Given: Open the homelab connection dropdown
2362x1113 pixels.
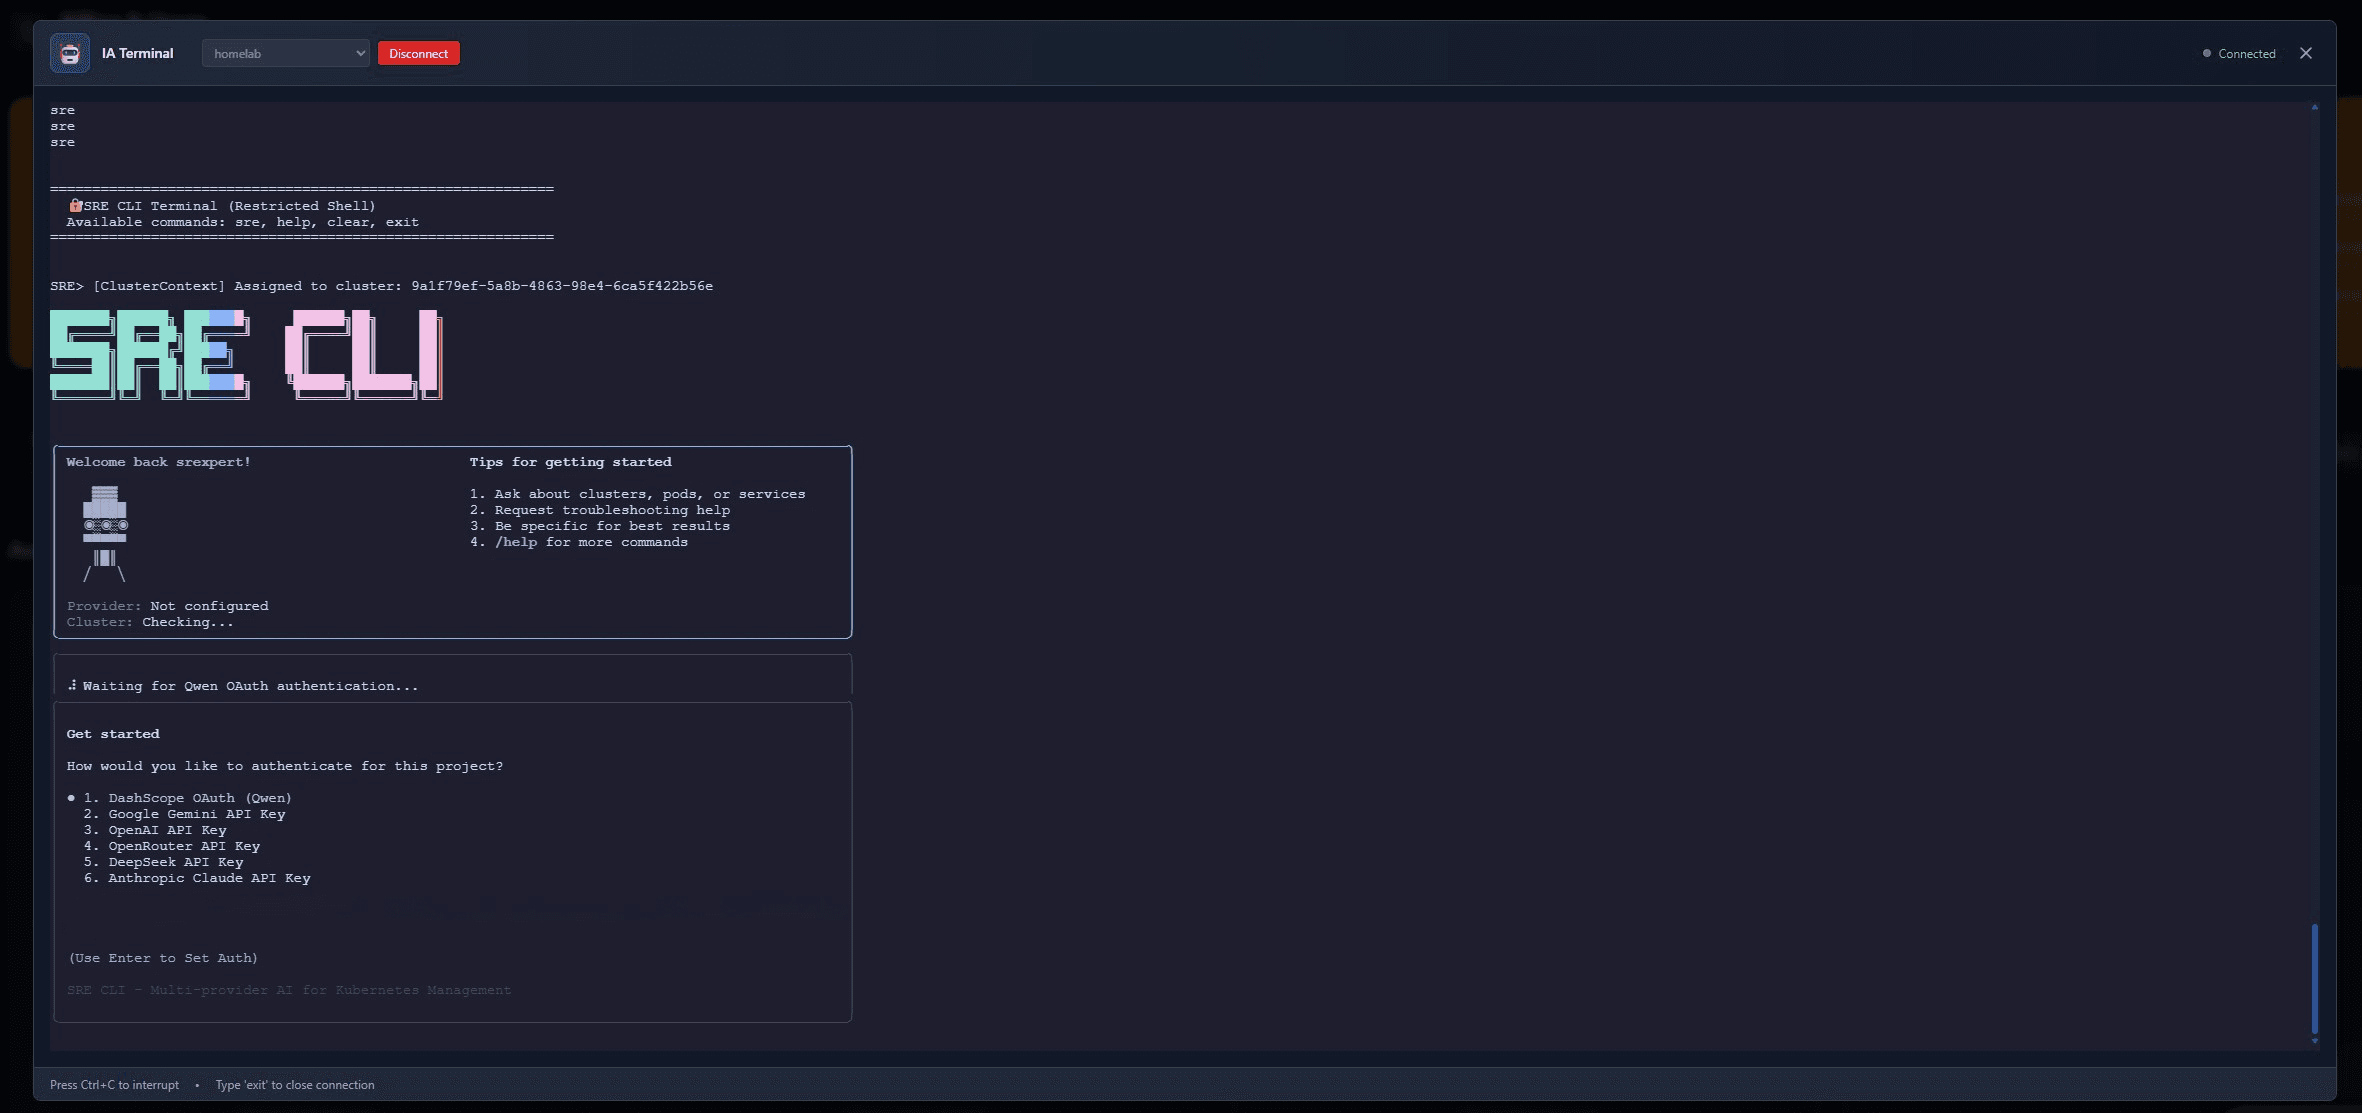Looking at the screenshot, I should click(x=285, y=53).
